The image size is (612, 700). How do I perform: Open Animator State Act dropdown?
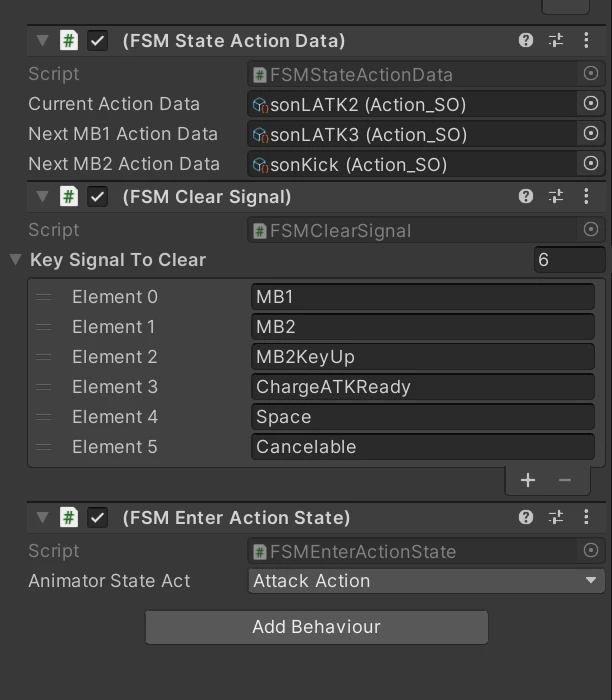pos(426,581)
